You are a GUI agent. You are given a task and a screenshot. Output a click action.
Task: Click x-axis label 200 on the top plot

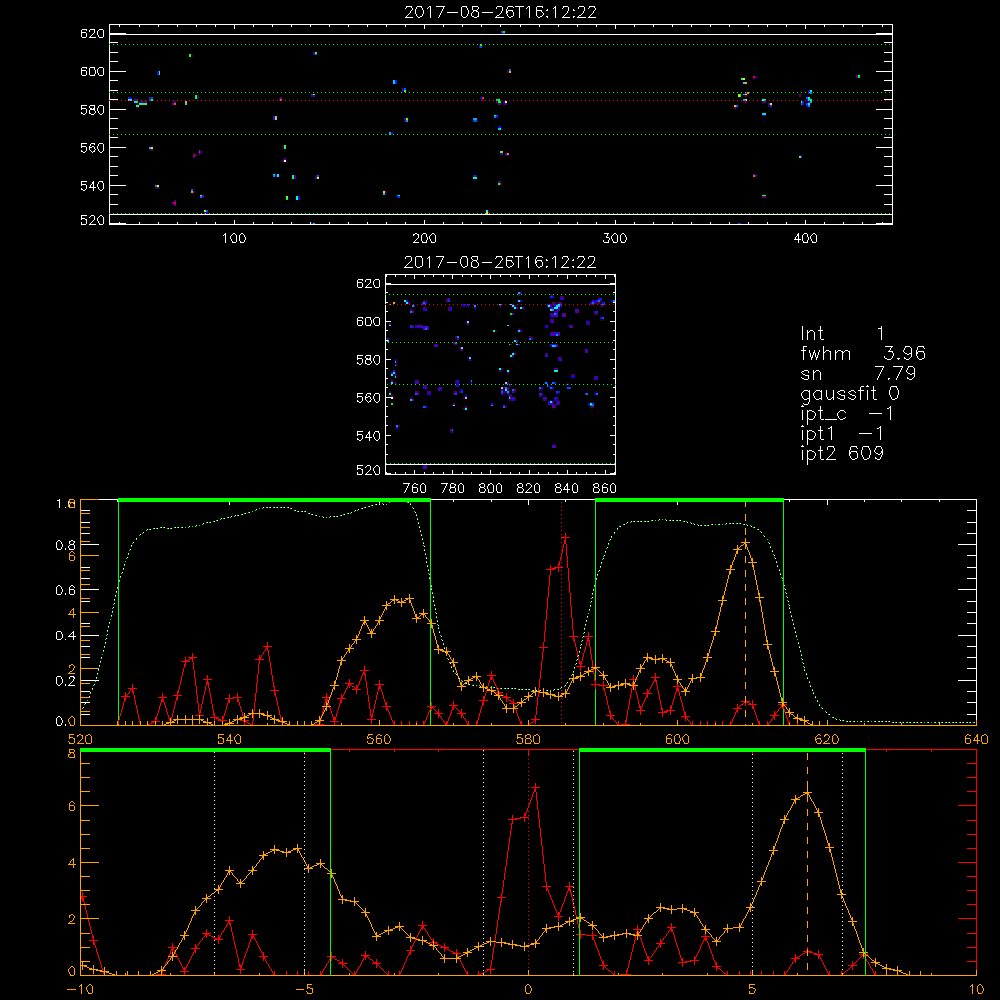point(424,239)
